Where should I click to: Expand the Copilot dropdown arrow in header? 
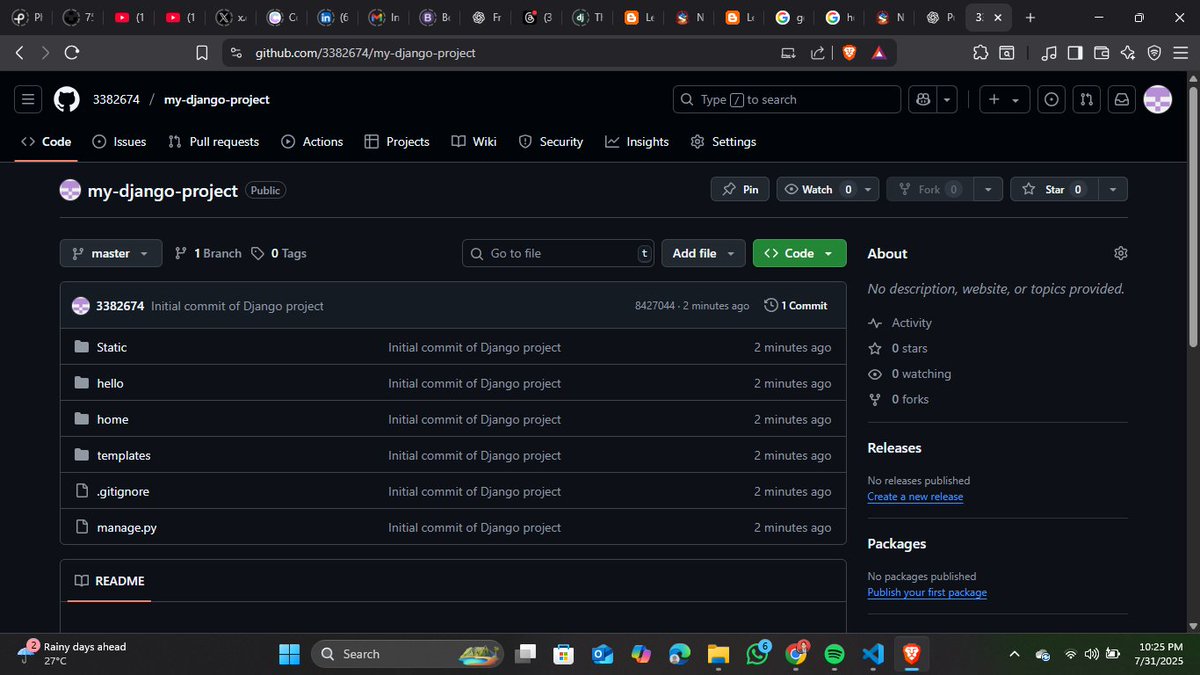pos(946,99)
